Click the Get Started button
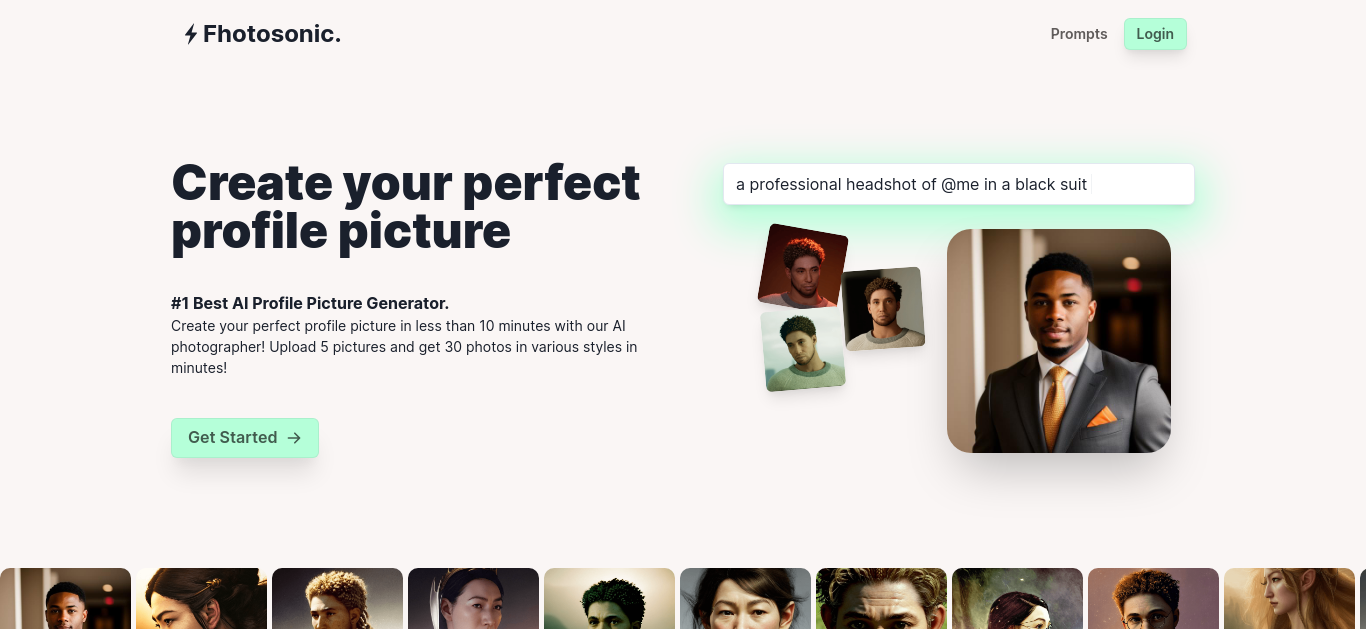Viewport: 1366px width, 629px height. 245,438
